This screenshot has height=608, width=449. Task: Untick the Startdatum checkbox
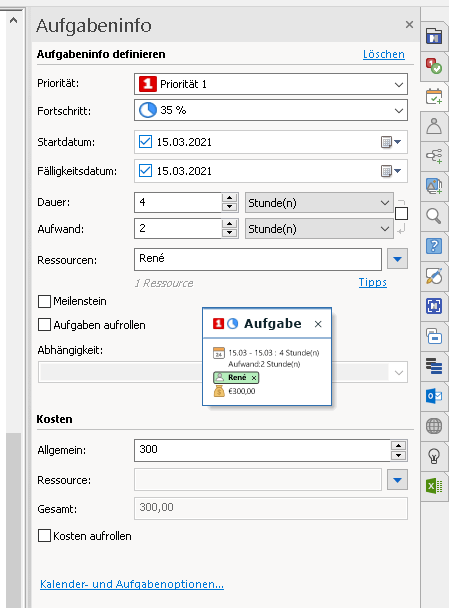[145, 142]
